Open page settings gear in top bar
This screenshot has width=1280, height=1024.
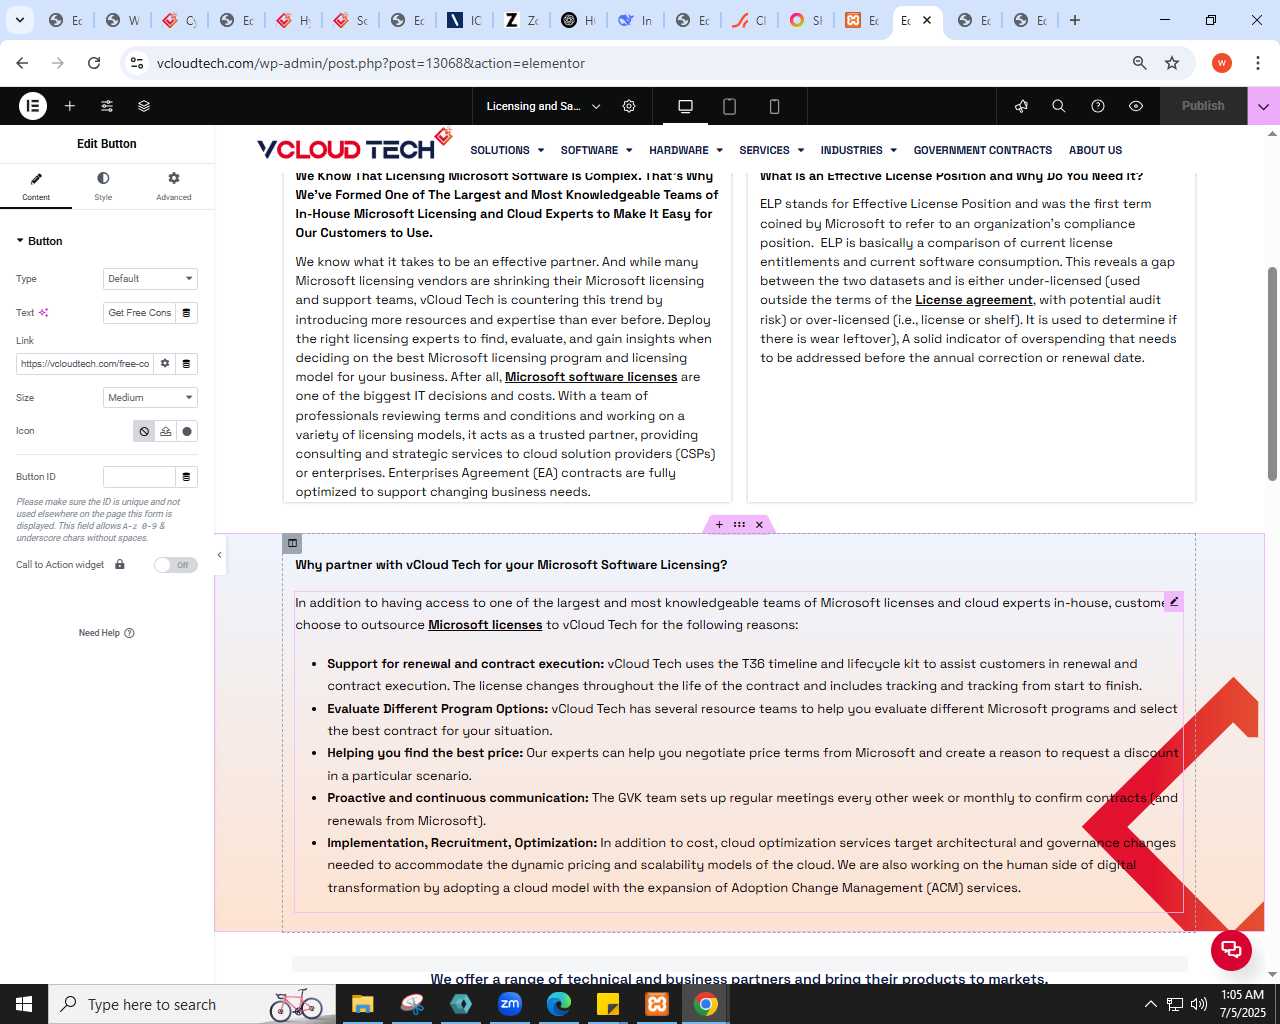[x=629, y=106]
